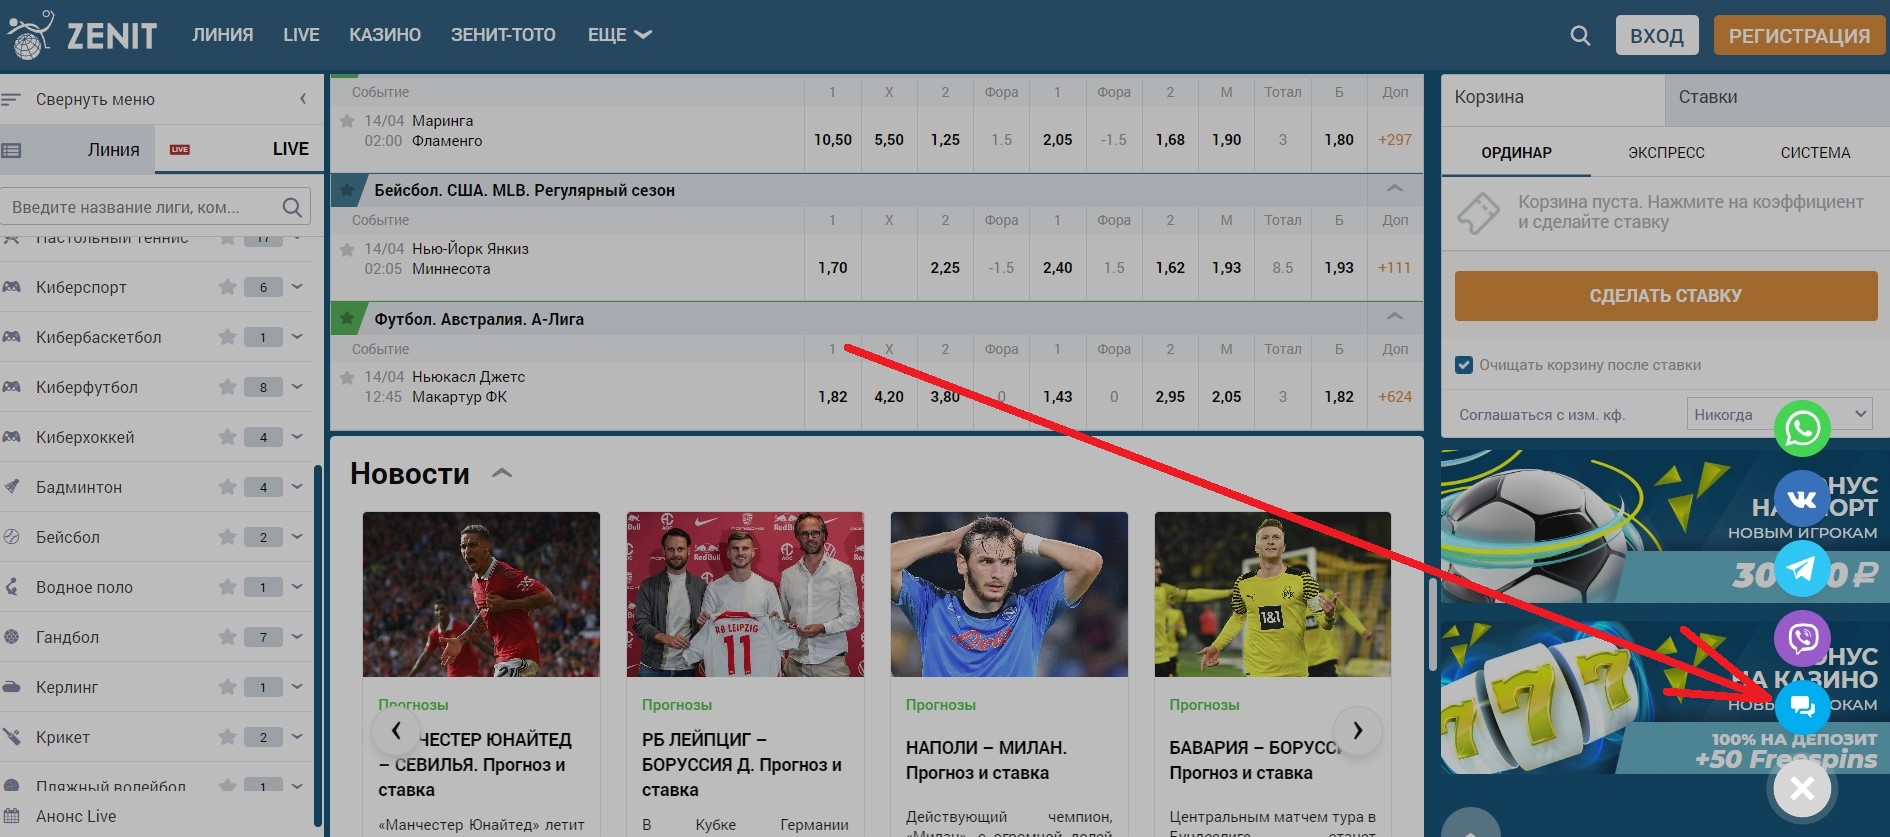Collapse the Новости section
Image resolution: width=1890 pixels, height=837 pixels.
tap(502, 473)
